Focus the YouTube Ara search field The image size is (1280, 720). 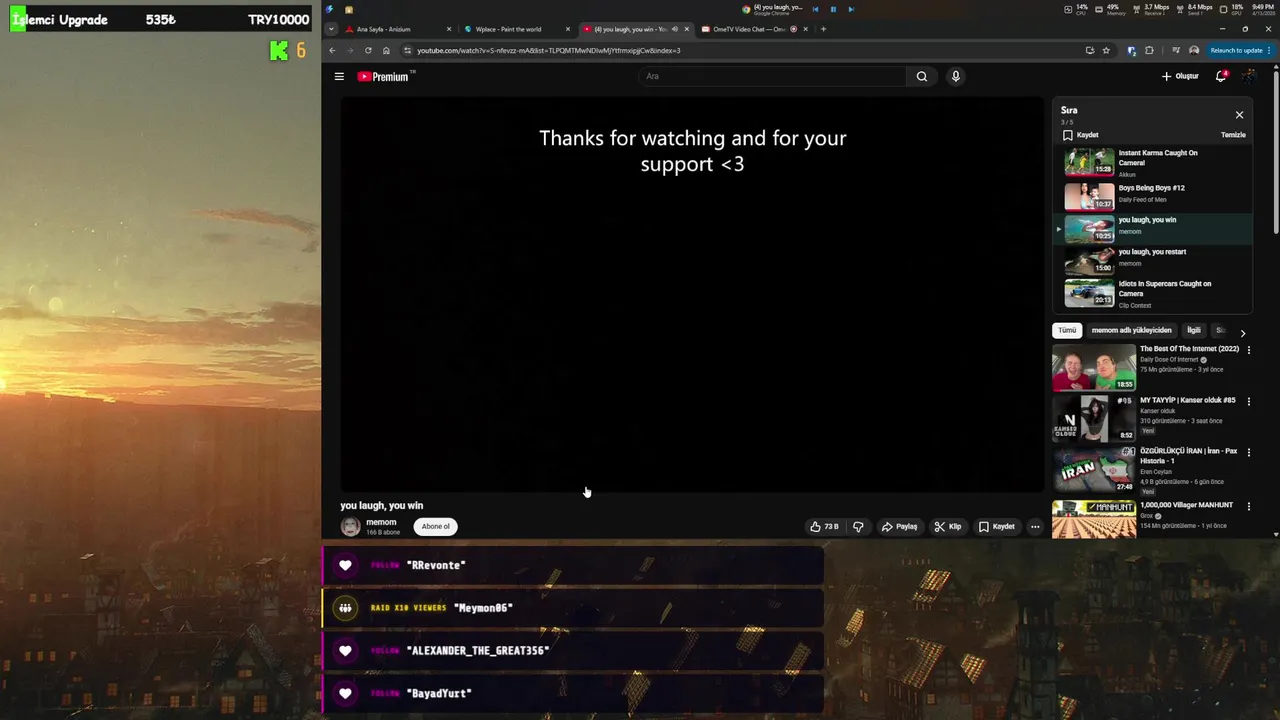pos(772,76)
